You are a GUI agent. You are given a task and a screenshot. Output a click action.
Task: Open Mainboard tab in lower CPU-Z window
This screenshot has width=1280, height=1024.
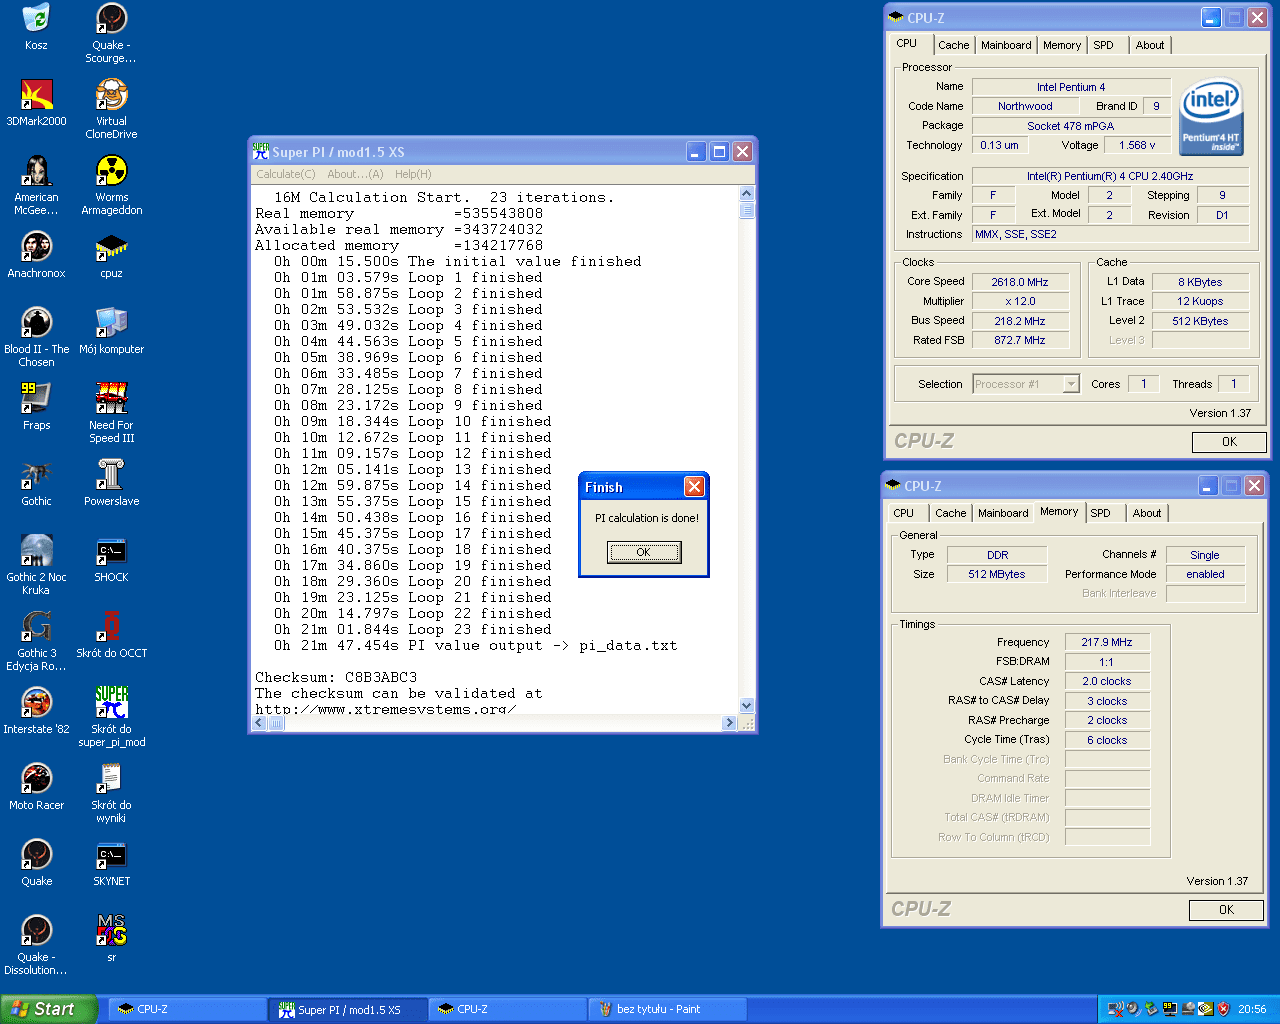[1003, 513]
